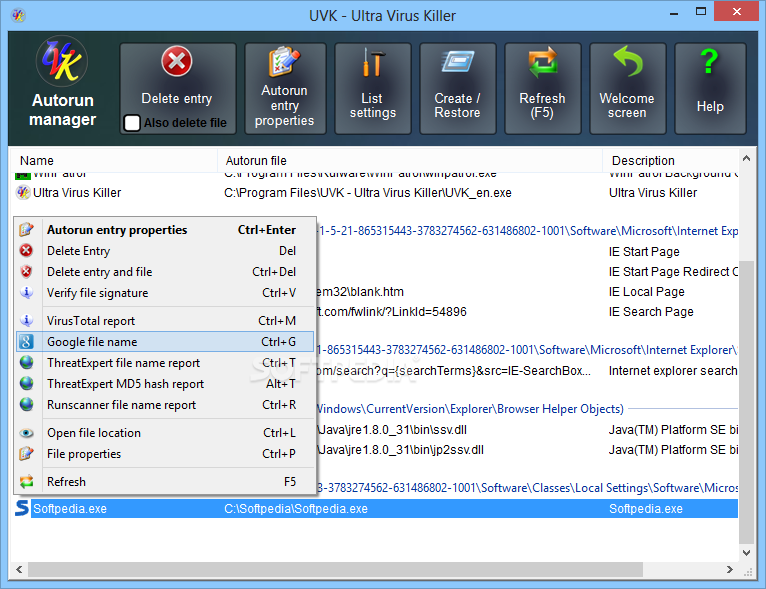Select Delete Entry menu item
Viewport: 766px width, 589px height.
click(x=166, y=251)
